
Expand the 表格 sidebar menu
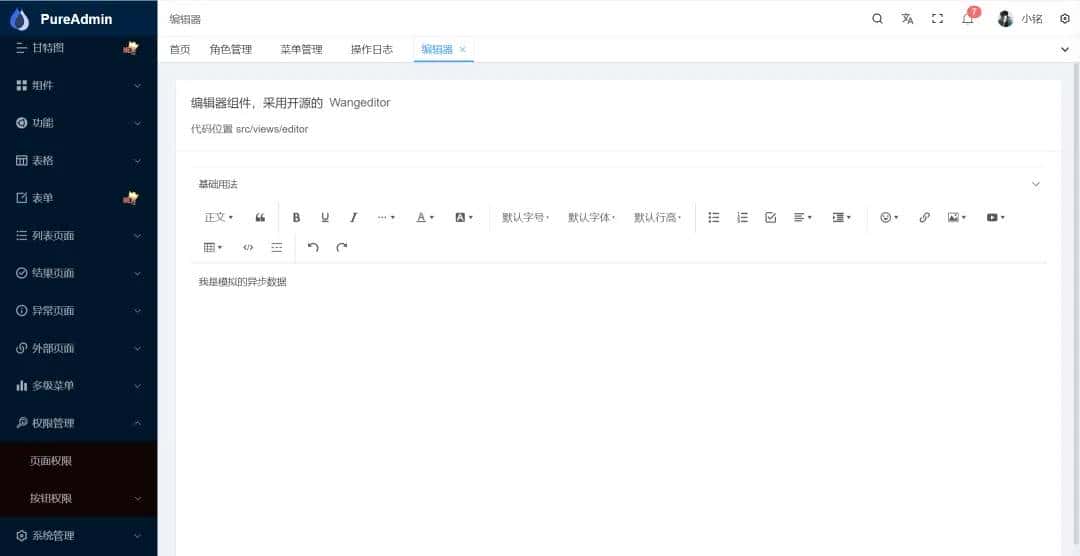[79, 161]
